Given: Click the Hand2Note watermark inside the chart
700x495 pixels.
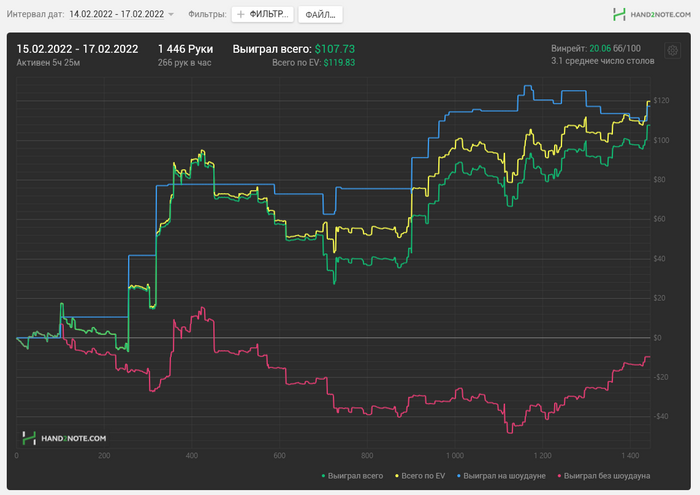Looking at the screenshot, I should [x=64, y=438].
